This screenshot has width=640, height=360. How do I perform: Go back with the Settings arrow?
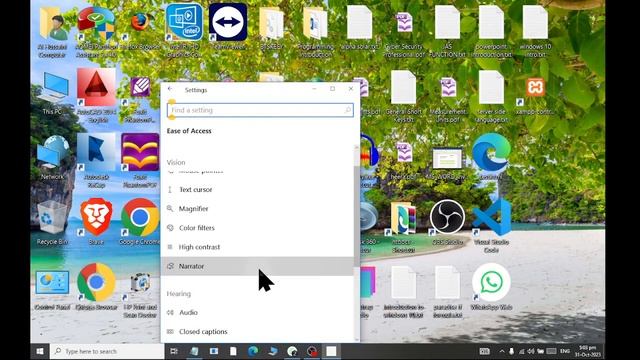point(170,89)
